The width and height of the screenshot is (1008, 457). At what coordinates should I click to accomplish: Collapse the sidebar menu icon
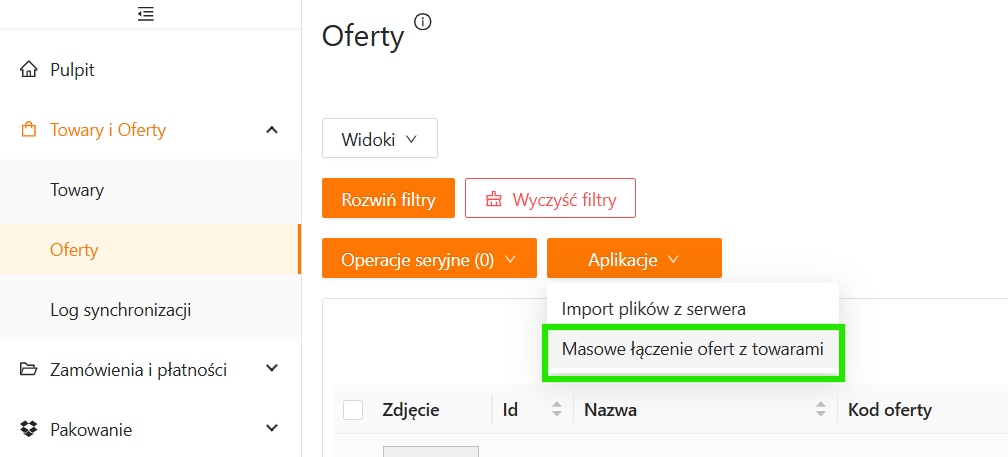pyautogui.click(x=146, y=14)
